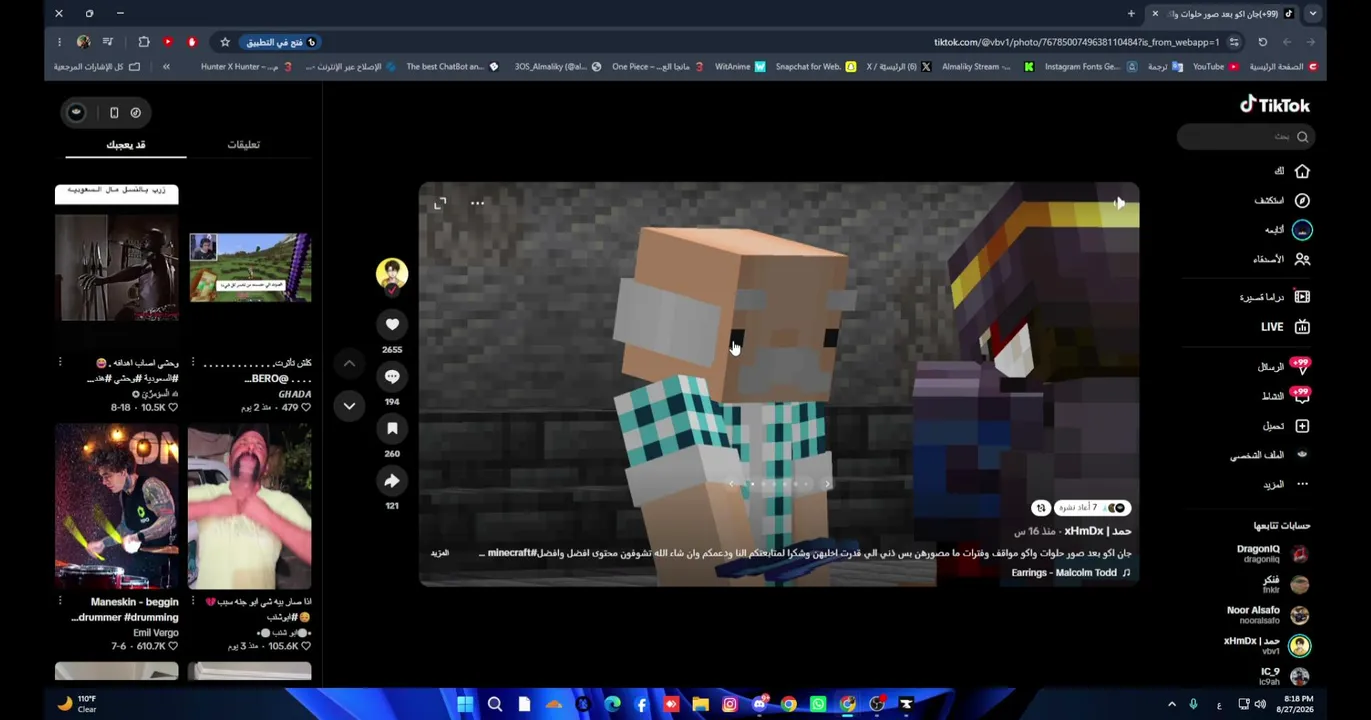Open Noor Alsafo followed account
Screen dimensions: 1371x720
point(1268,615)
